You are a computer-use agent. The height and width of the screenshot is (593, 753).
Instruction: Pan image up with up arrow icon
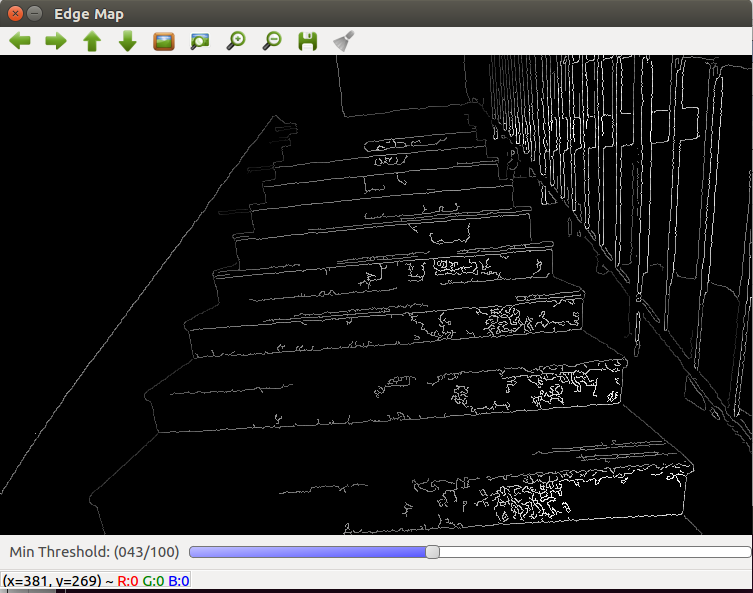[92, 41]
